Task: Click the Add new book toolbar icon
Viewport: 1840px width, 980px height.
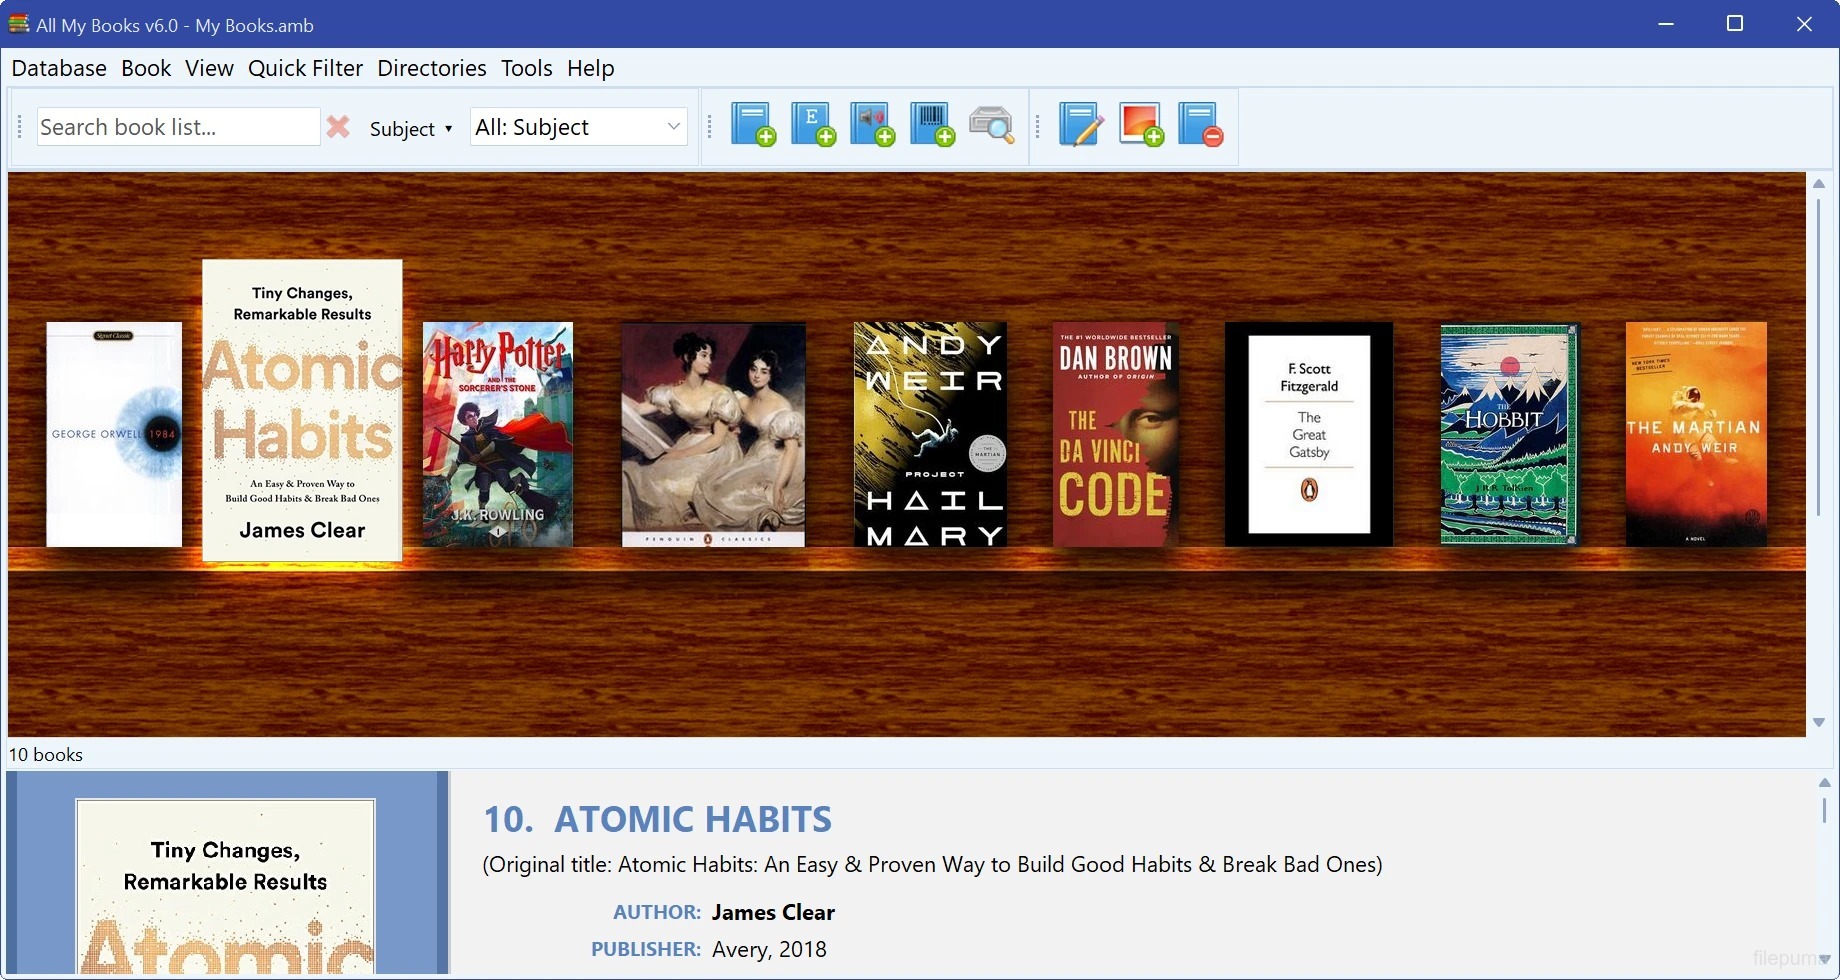Action: [x=753, y=125]
